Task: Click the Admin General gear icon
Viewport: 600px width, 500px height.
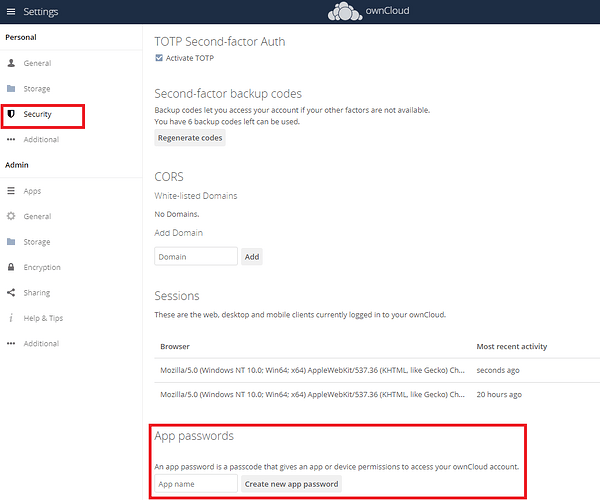Action: coord(11,216)
